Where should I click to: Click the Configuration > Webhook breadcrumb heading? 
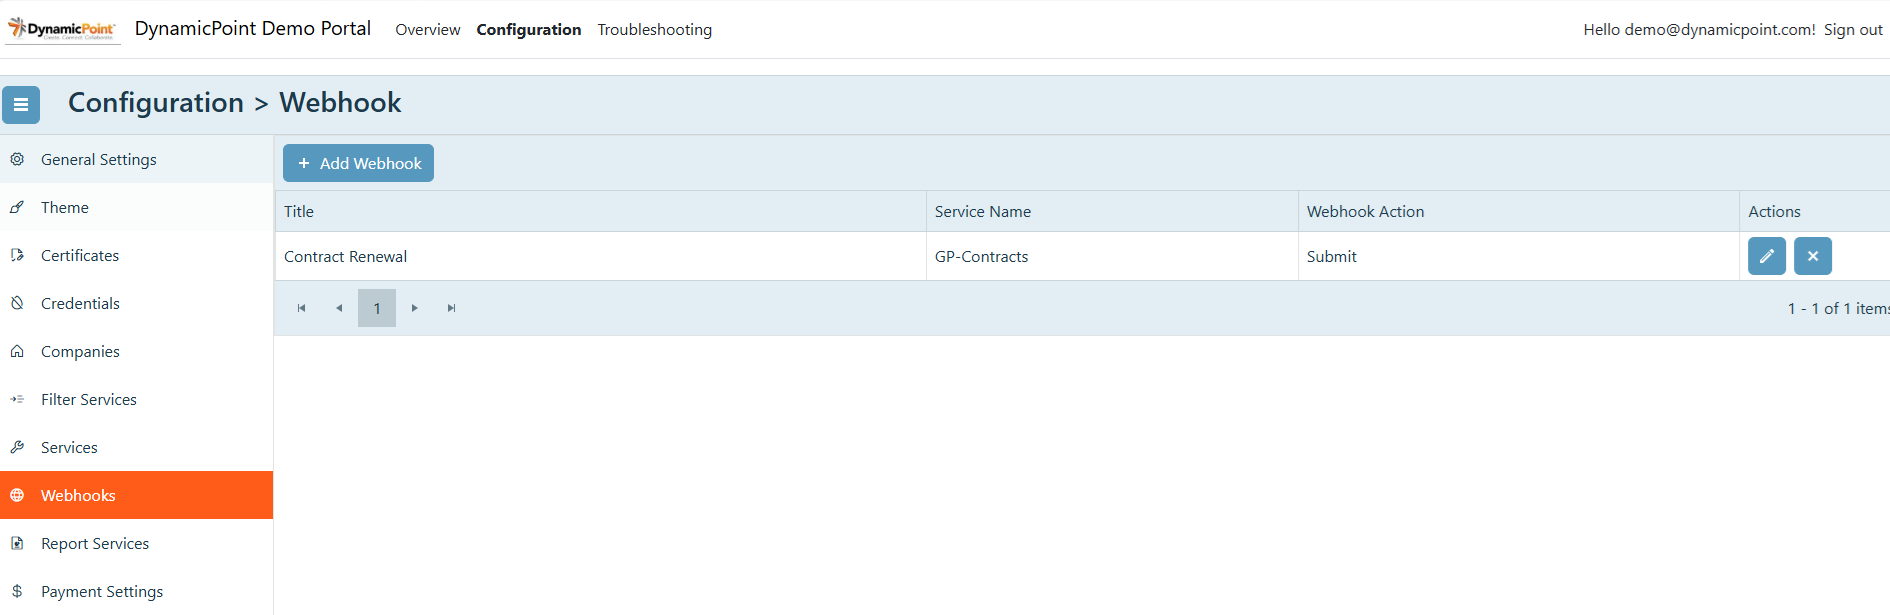coord(235,102)
